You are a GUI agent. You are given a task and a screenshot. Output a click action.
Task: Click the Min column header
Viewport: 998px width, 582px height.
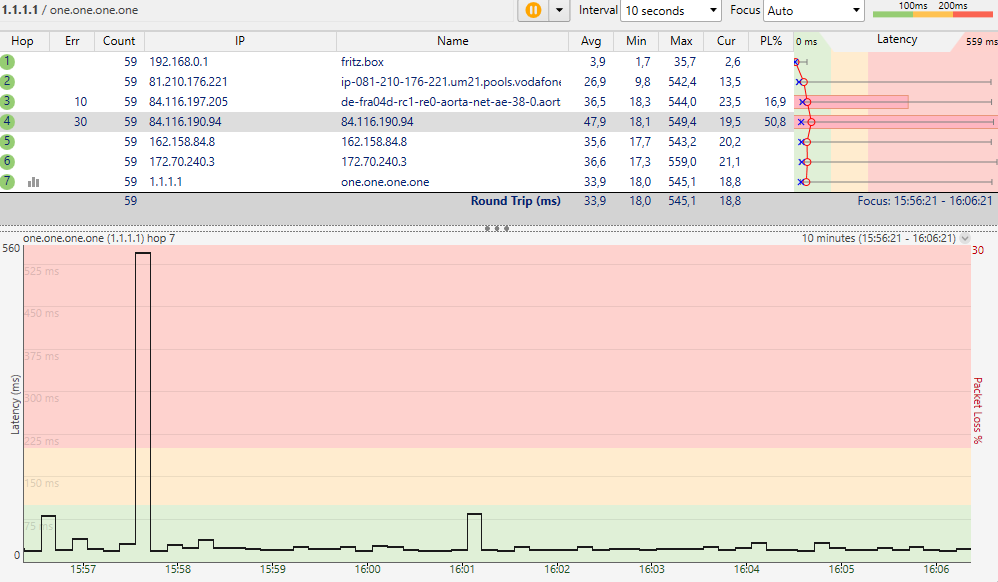pyautogui.click(x=636, y=41)
